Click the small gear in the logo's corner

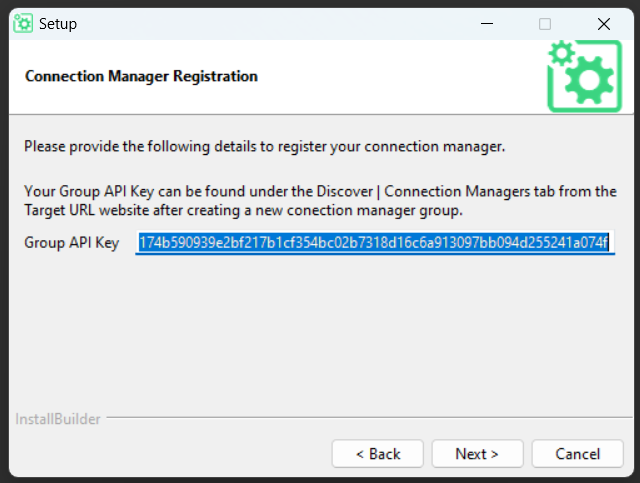tap(562, 53)
